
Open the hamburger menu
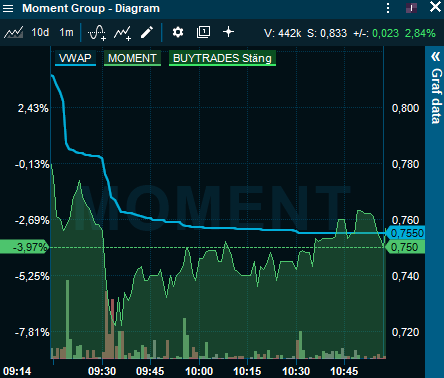(x=8, y=8)
